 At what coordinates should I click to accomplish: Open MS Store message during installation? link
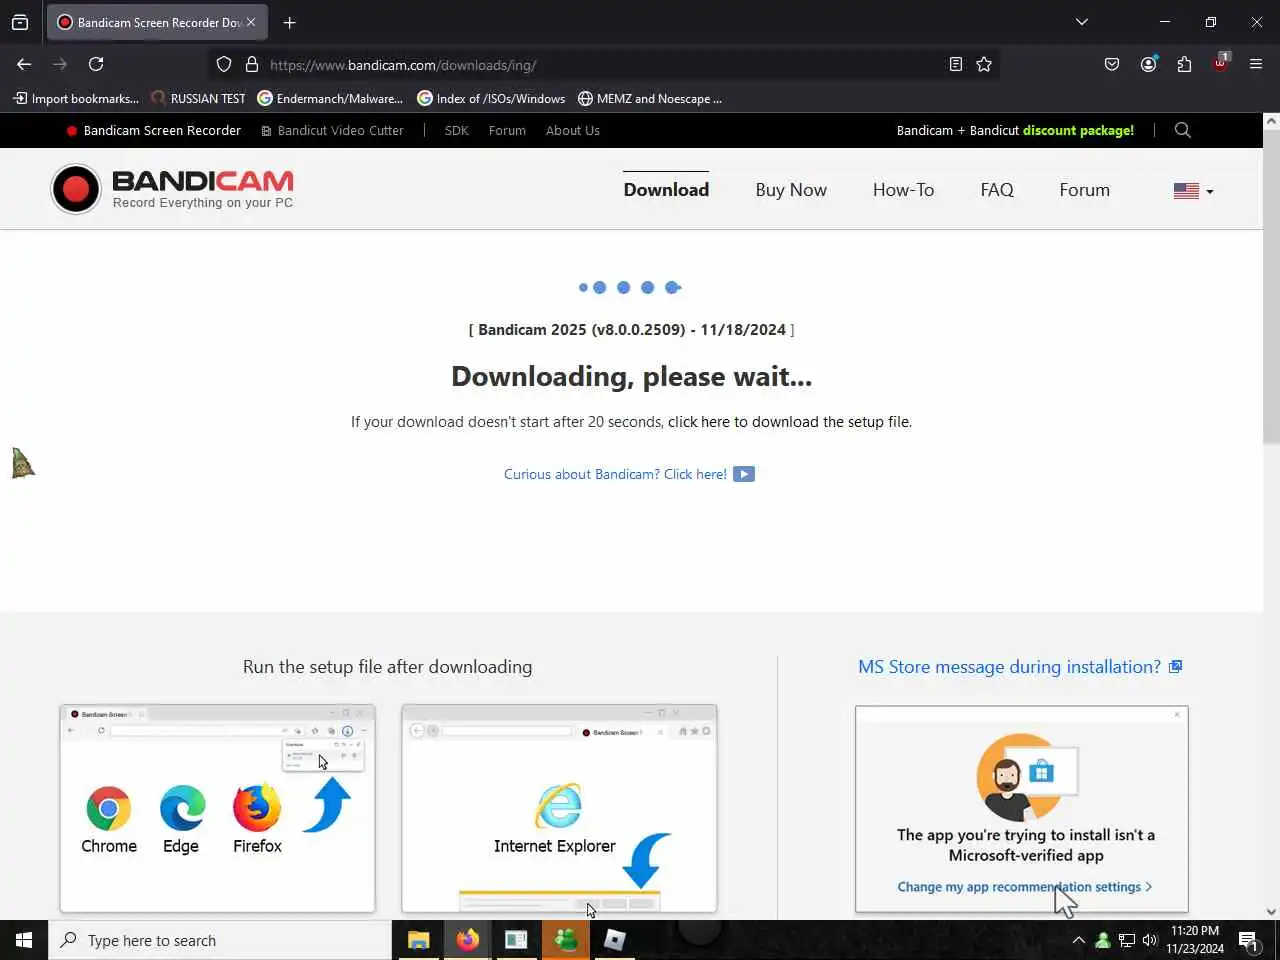pyautogui.click(x=1009, y=667)
